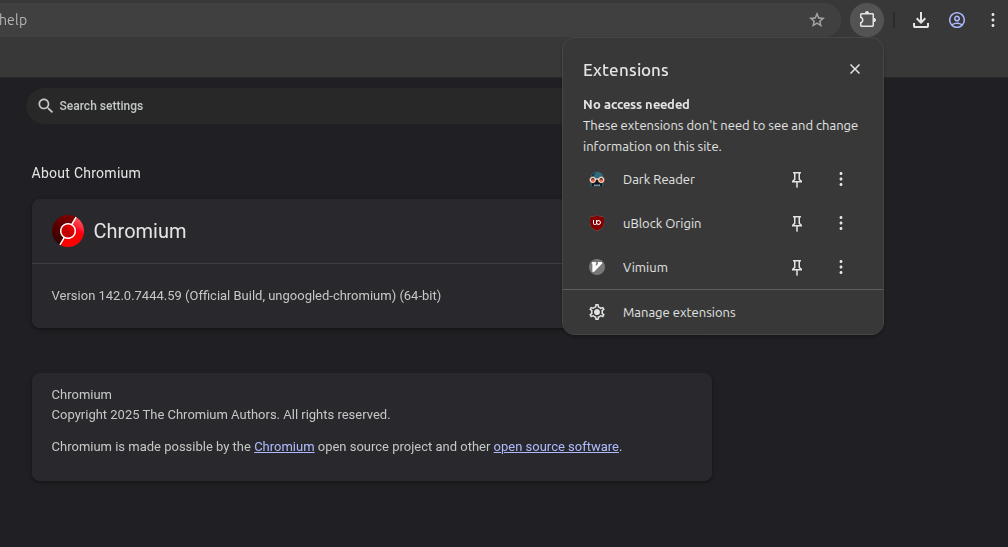Screen dimensions: 1008x547
Task: Select uBlock Origin in the extensions list
Action: coord(662,223)
